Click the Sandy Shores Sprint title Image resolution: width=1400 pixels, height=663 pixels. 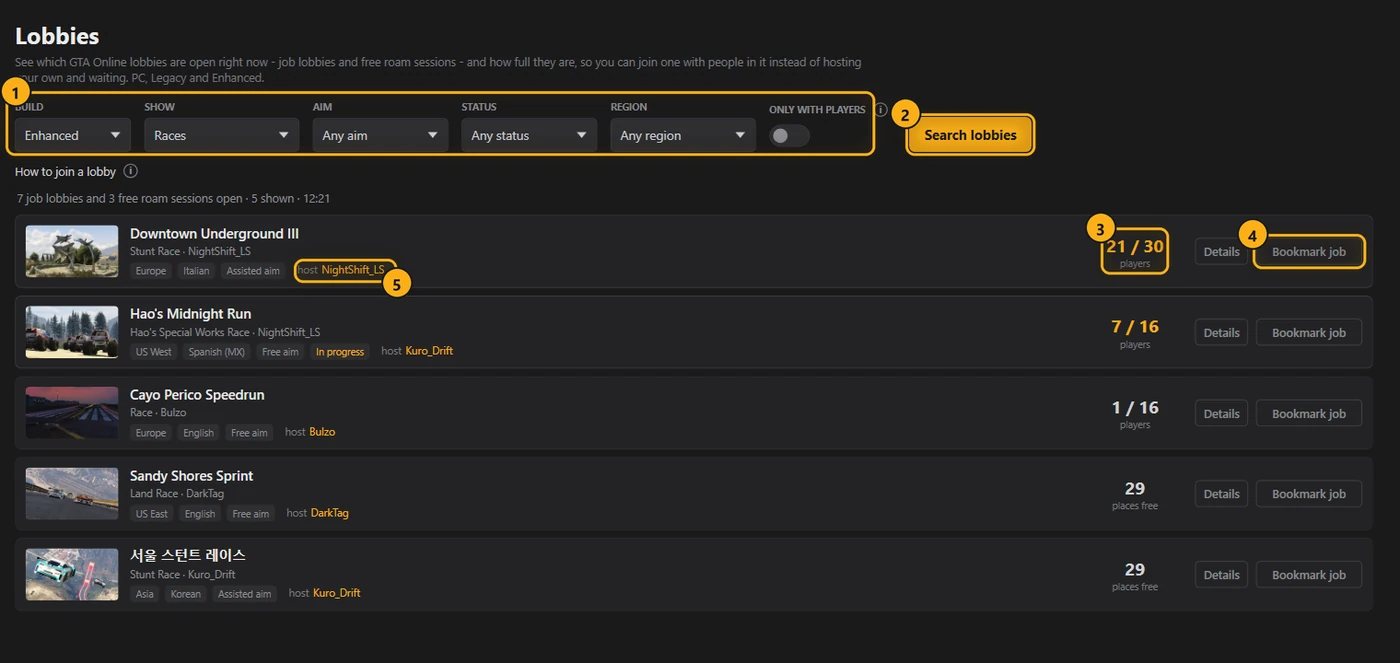click(x=191, y=476)
